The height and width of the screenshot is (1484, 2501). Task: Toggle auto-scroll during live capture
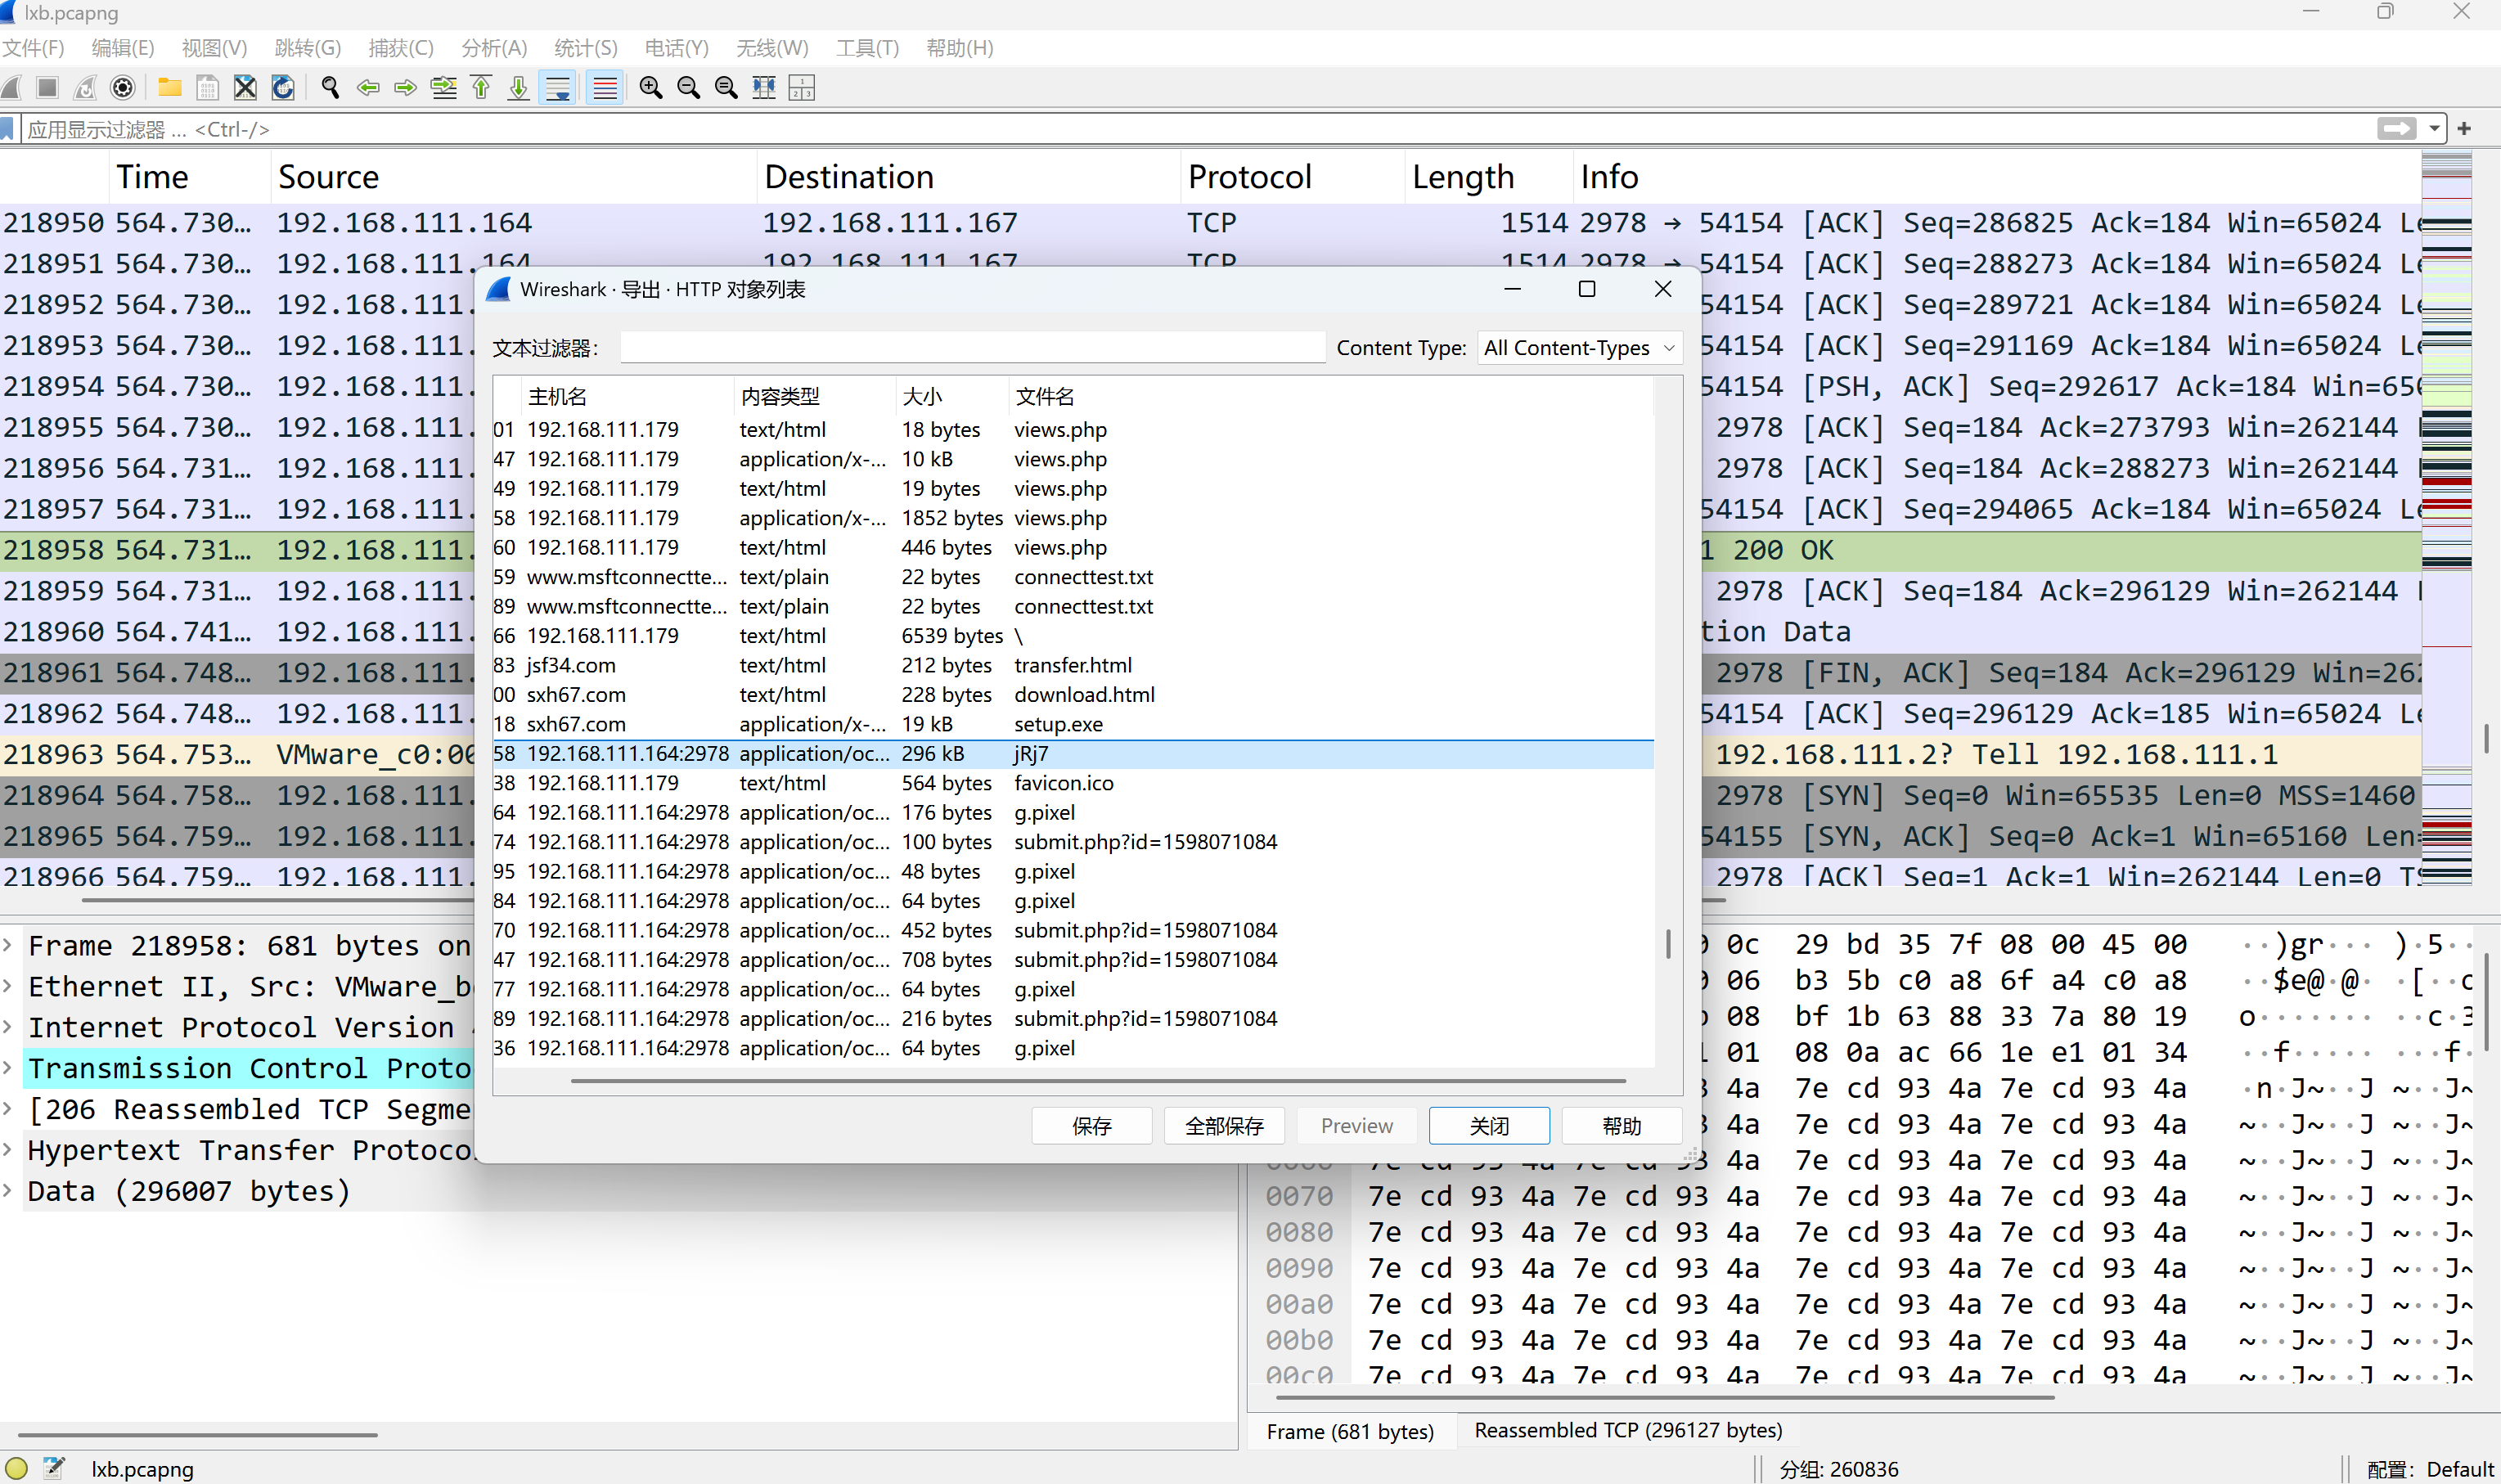pyautogui.click(x=558, y=88)
